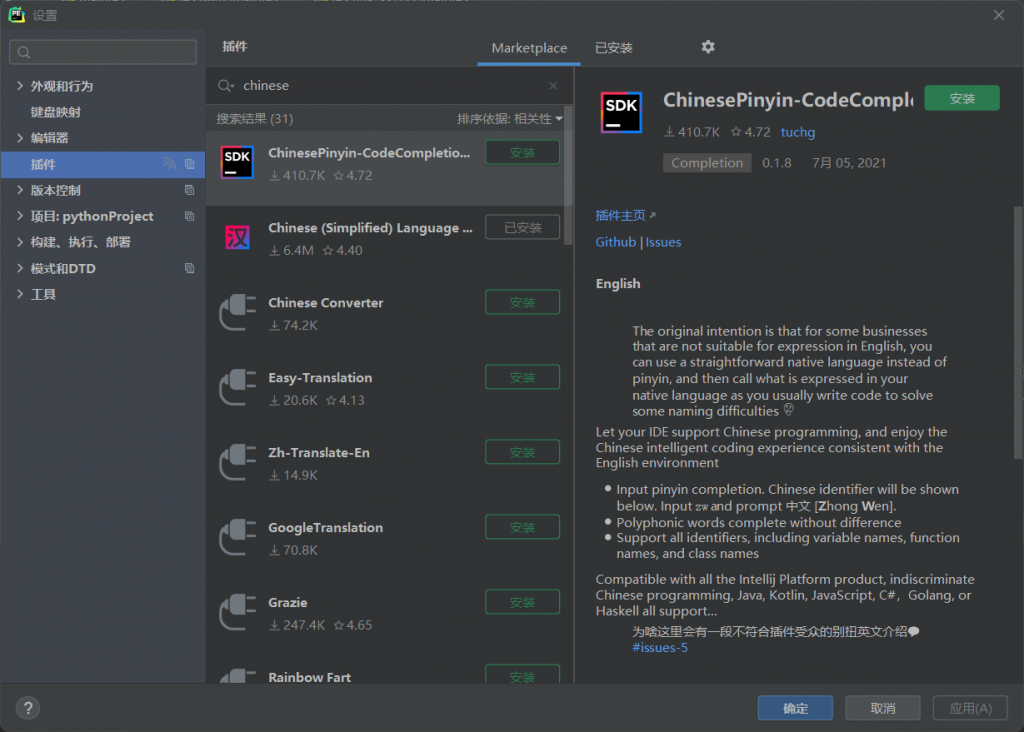Viewport: 1024px width, 732px height.
Task: Click the date 7月 05, 2021
Action: click(849, 163)
